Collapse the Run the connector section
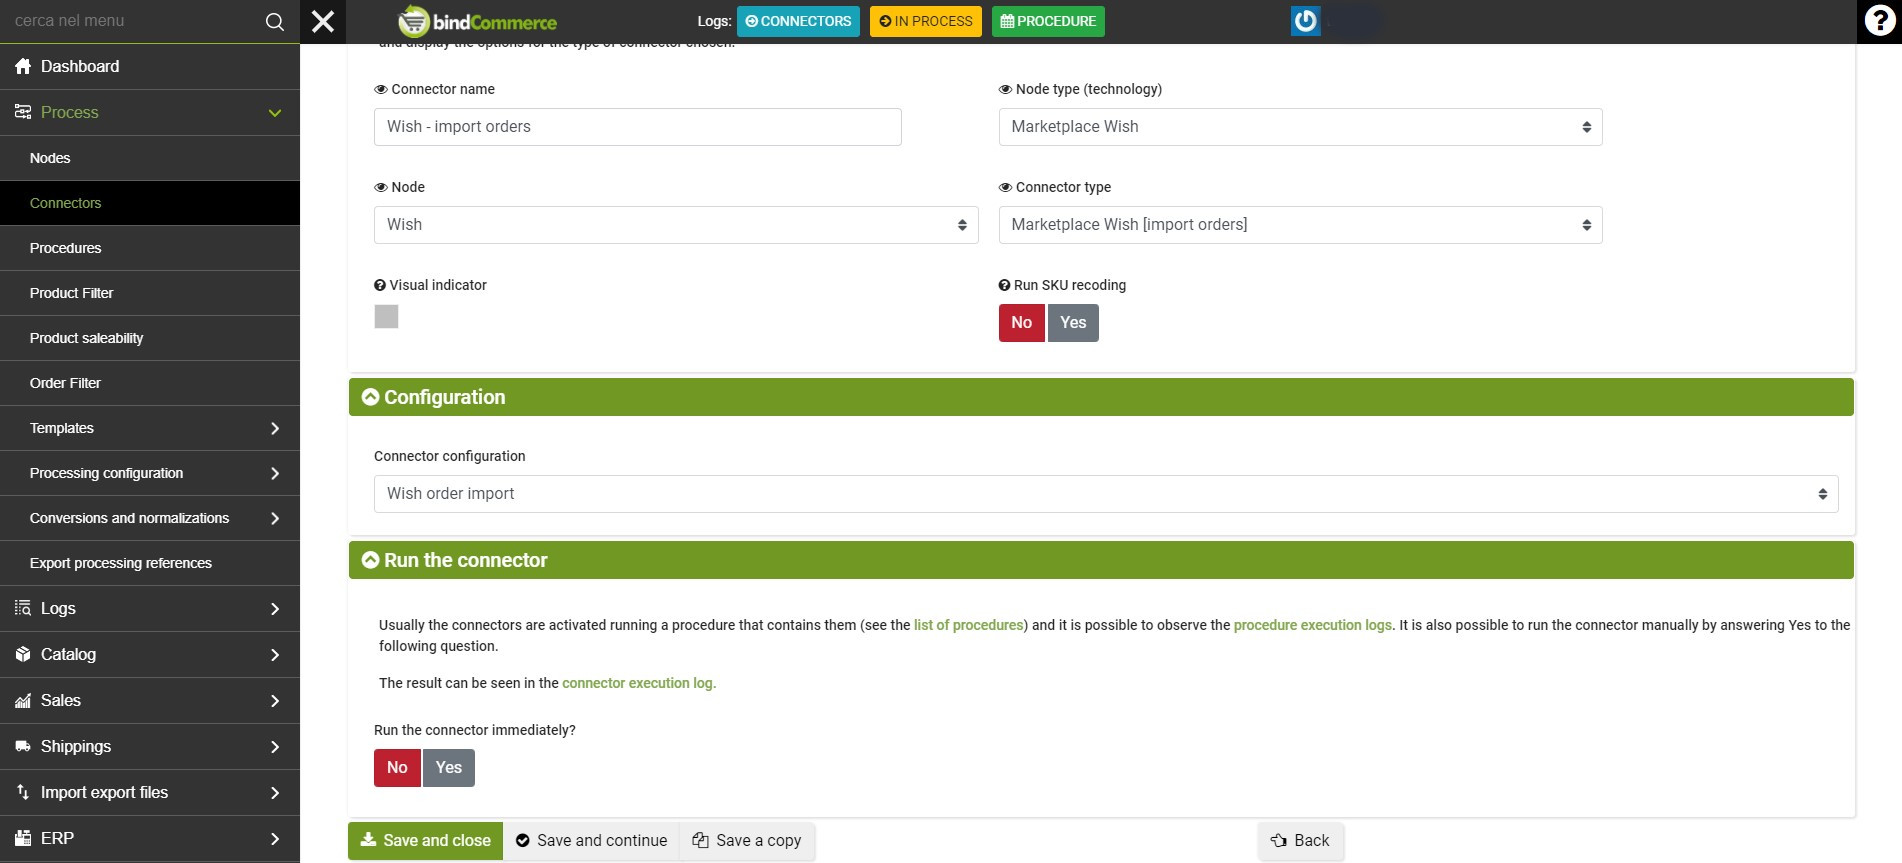 370,560
